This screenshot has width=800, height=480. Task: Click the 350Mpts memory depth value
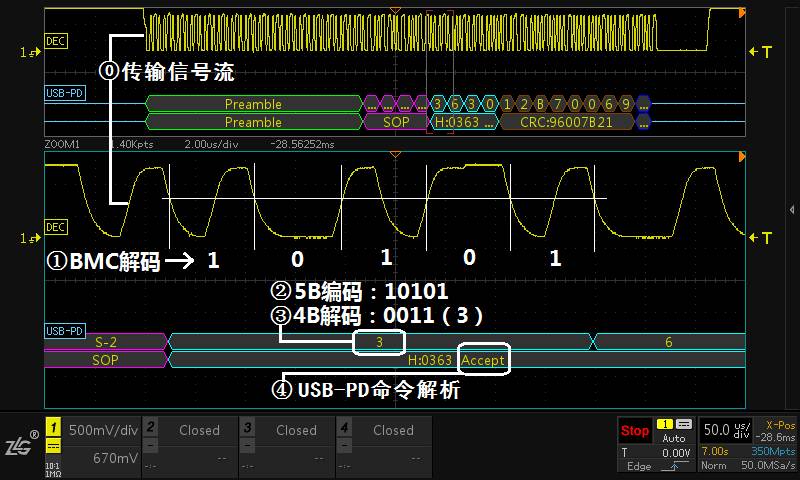pyautogui.click(x=773, y=451)
